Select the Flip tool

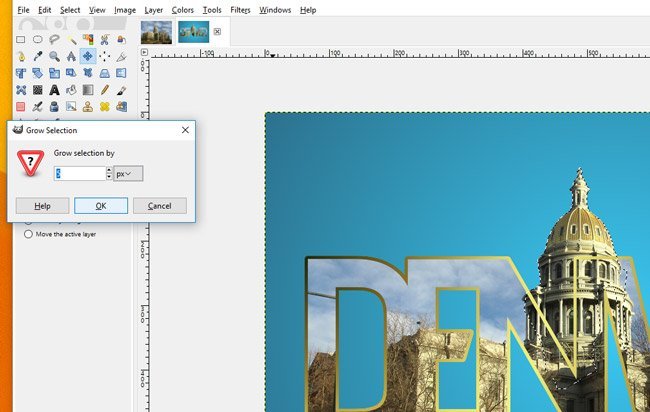coord(121,73)
